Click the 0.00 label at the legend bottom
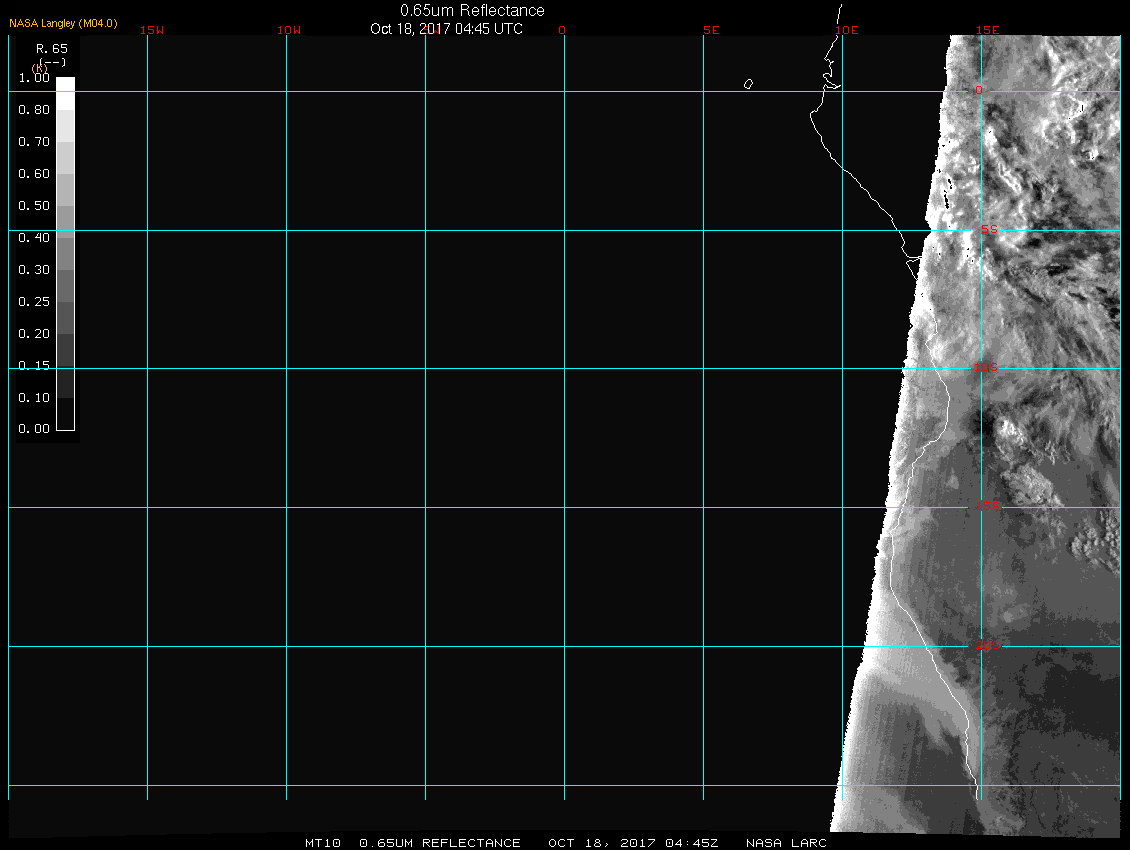 click(x=34, y=429)
